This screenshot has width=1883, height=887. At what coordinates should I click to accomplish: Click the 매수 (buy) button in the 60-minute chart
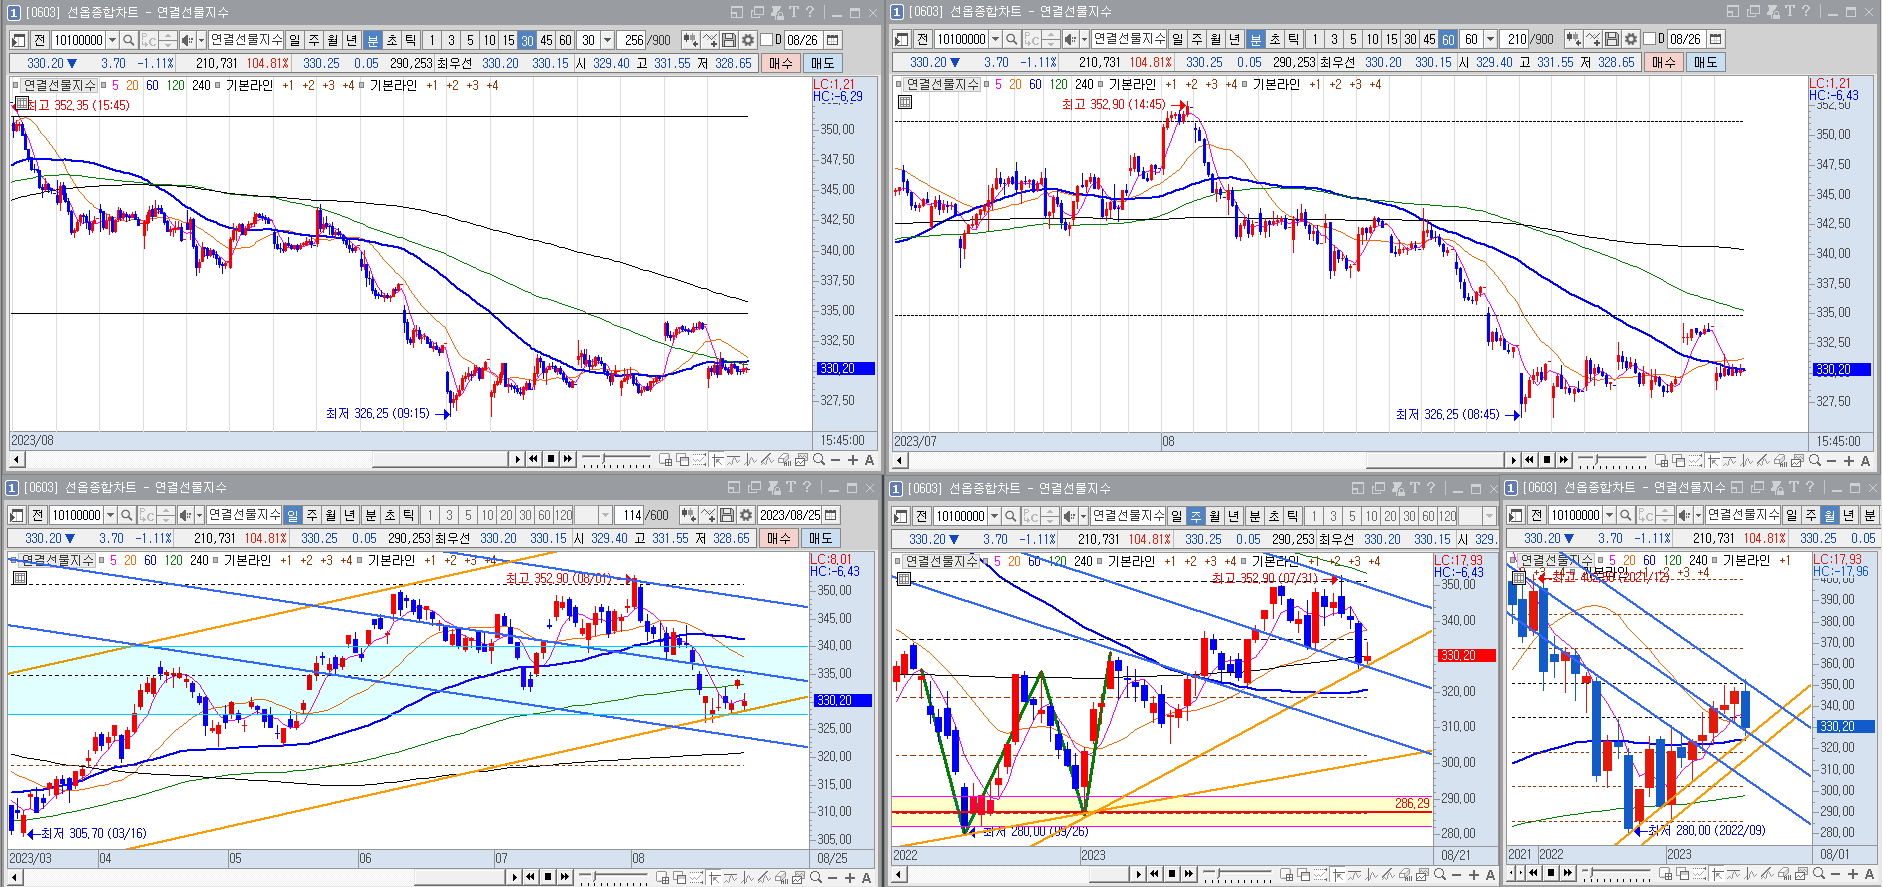click(x=1664, y=62)
